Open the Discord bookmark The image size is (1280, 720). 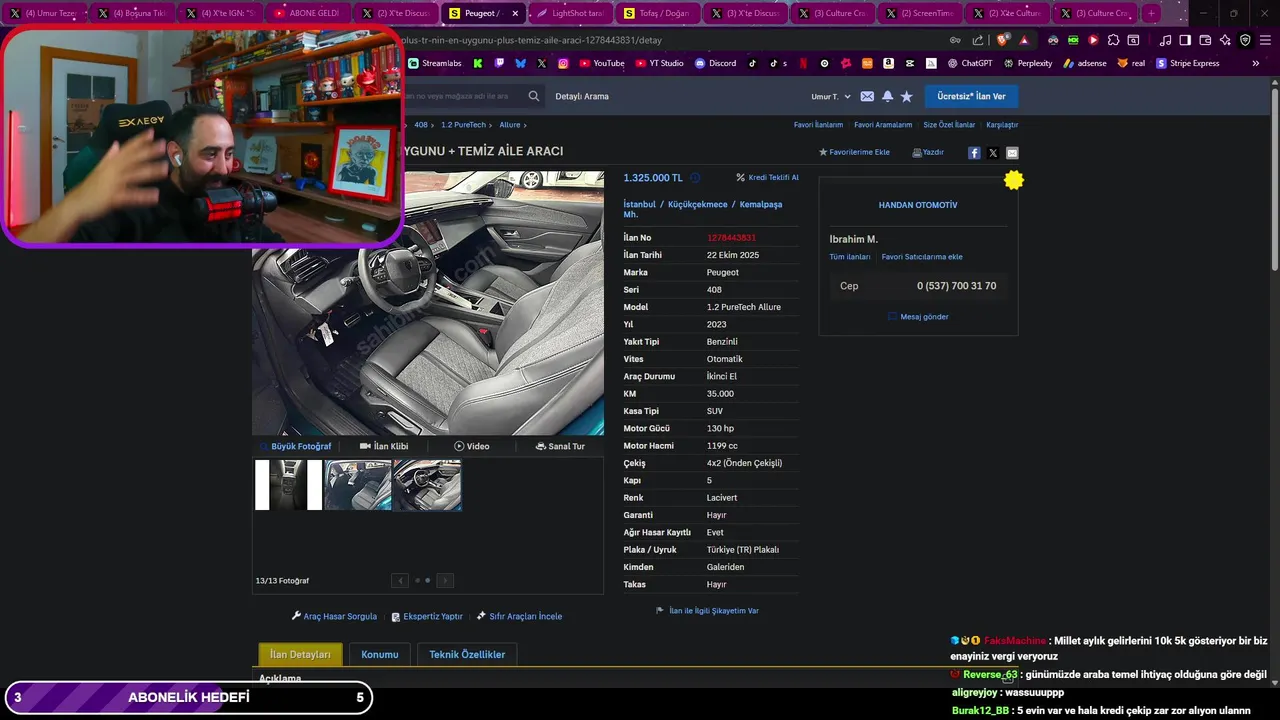[715, 63]
